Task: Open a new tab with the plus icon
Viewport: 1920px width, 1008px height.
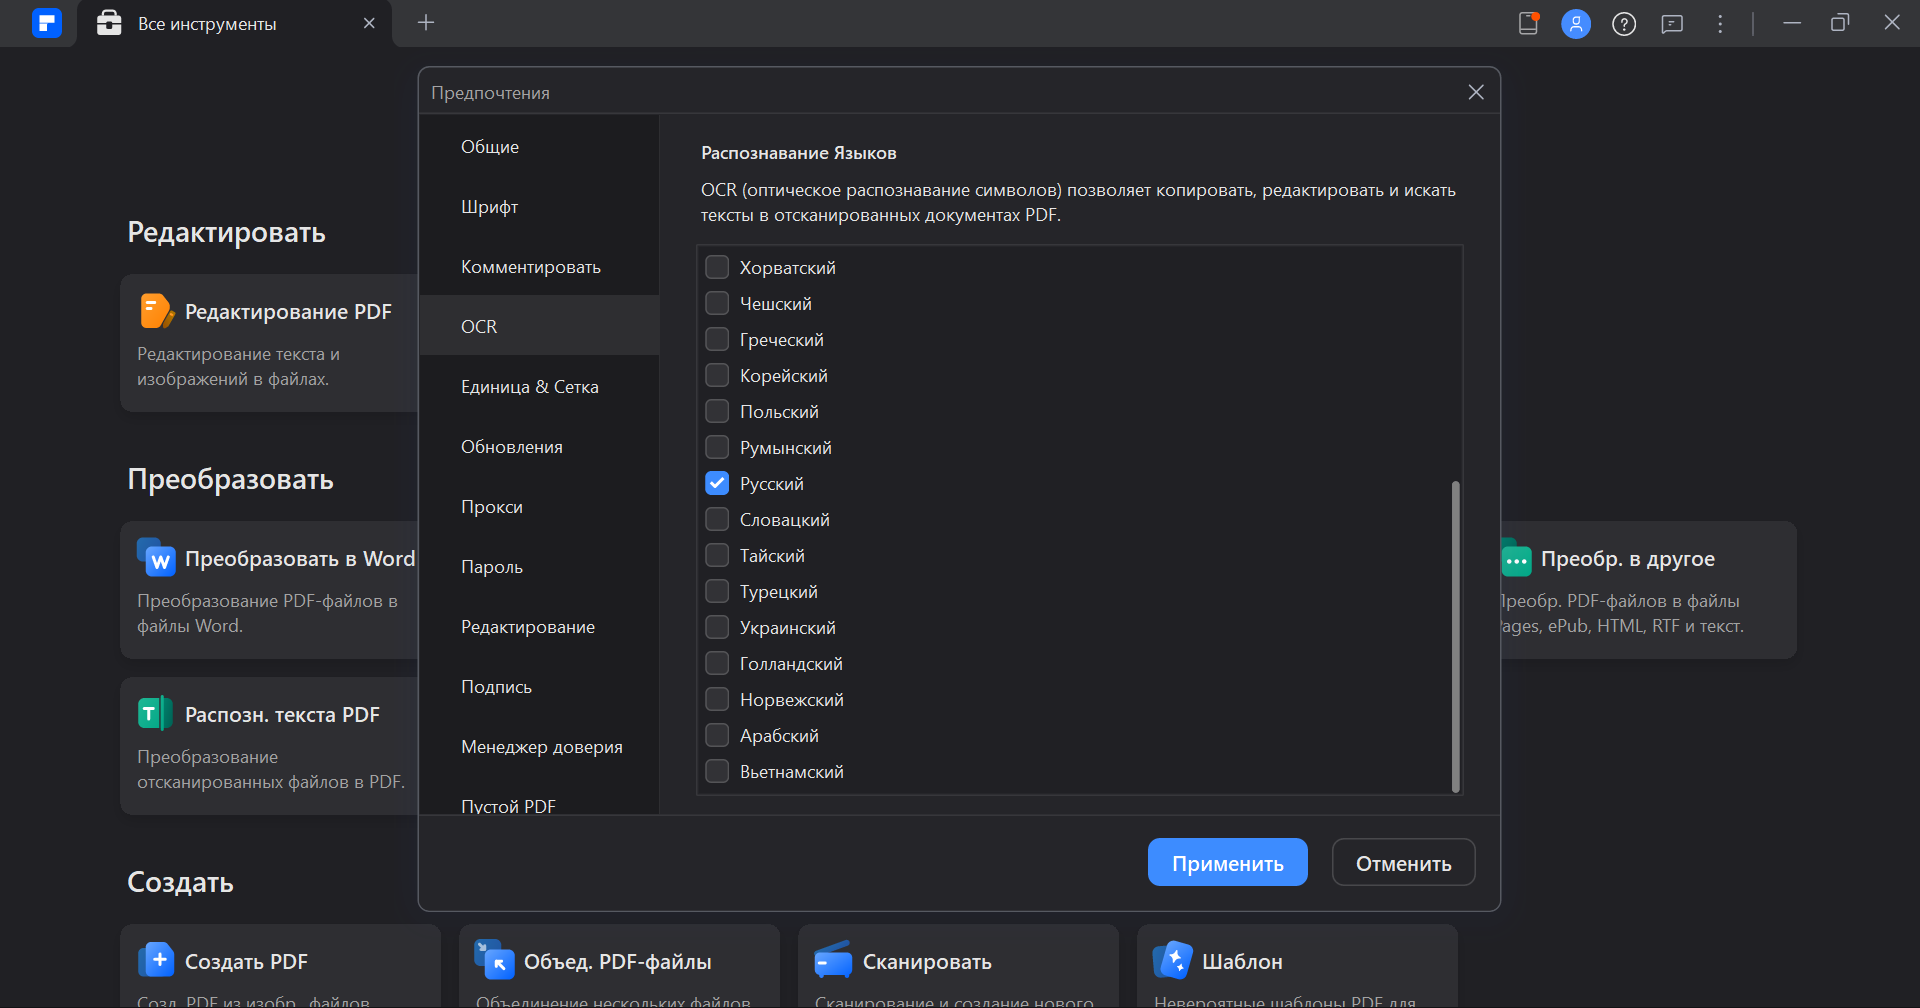Action: (426, 22)
